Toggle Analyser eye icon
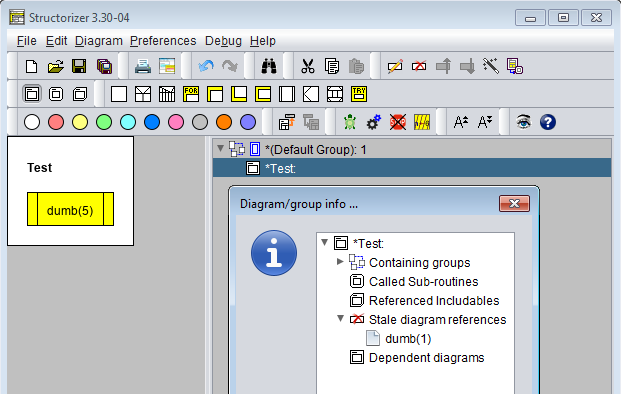The height and width of the screenshot is (394, 621). point(524,122)
